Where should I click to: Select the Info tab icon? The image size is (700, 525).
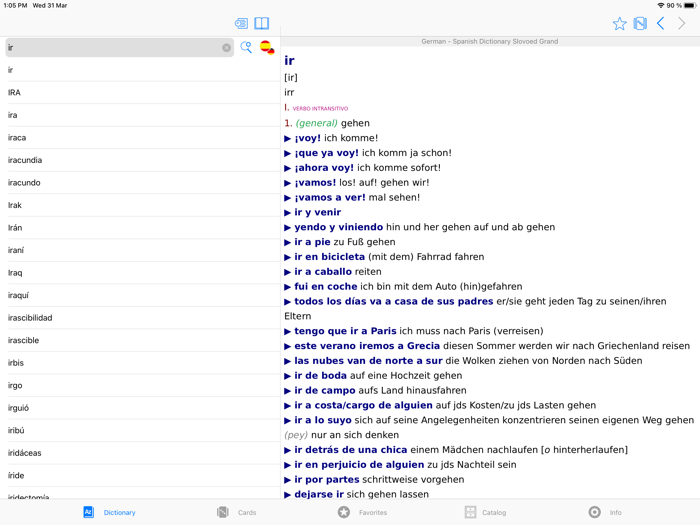[x=595, y=512]
